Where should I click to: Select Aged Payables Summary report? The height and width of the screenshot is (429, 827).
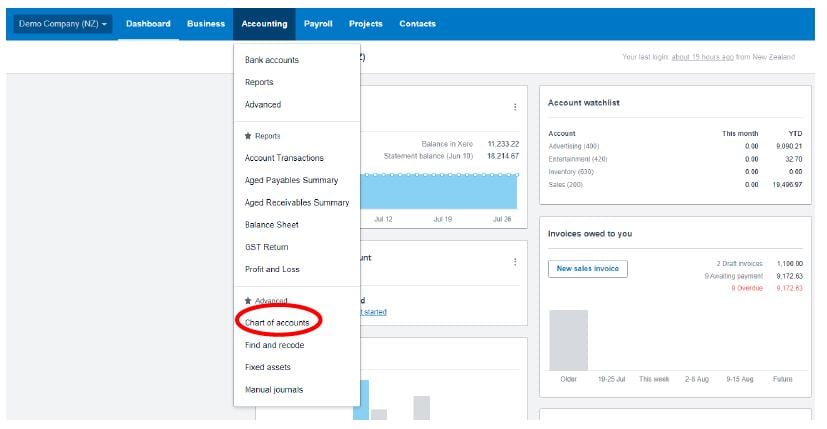(x=291, y=180)
